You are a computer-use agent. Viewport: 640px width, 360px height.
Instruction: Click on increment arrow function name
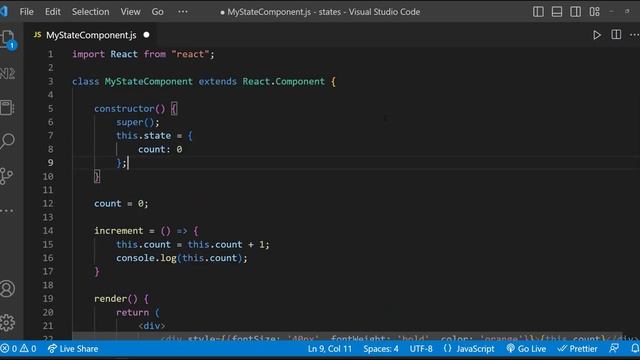pyautogui.click(x=118, y=231)
